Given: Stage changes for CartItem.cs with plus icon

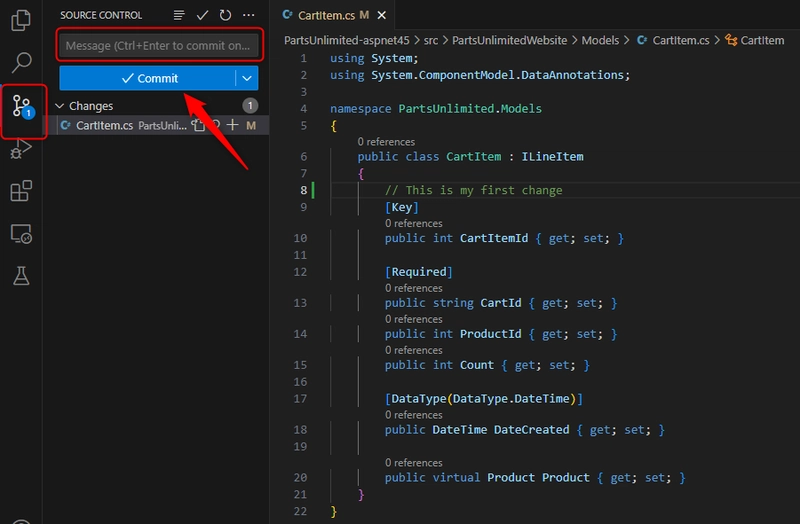Looking at the screenshot, I should click(233, 125).
